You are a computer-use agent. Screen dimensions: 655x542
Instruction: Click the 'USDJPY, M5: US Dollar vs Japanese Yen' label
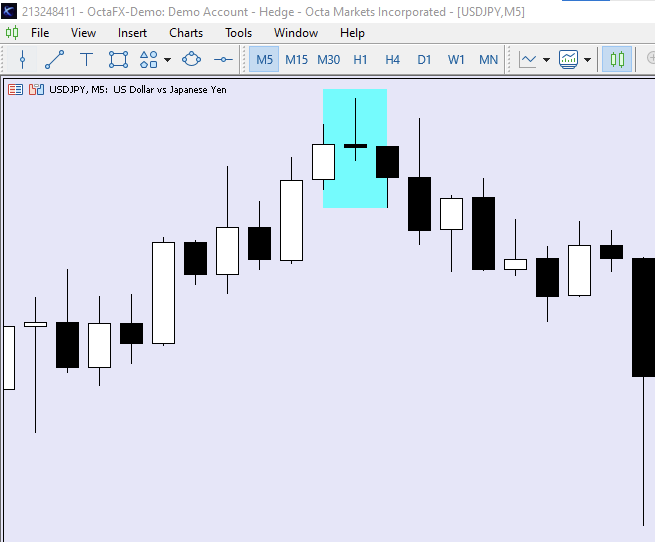coord(138,90)
